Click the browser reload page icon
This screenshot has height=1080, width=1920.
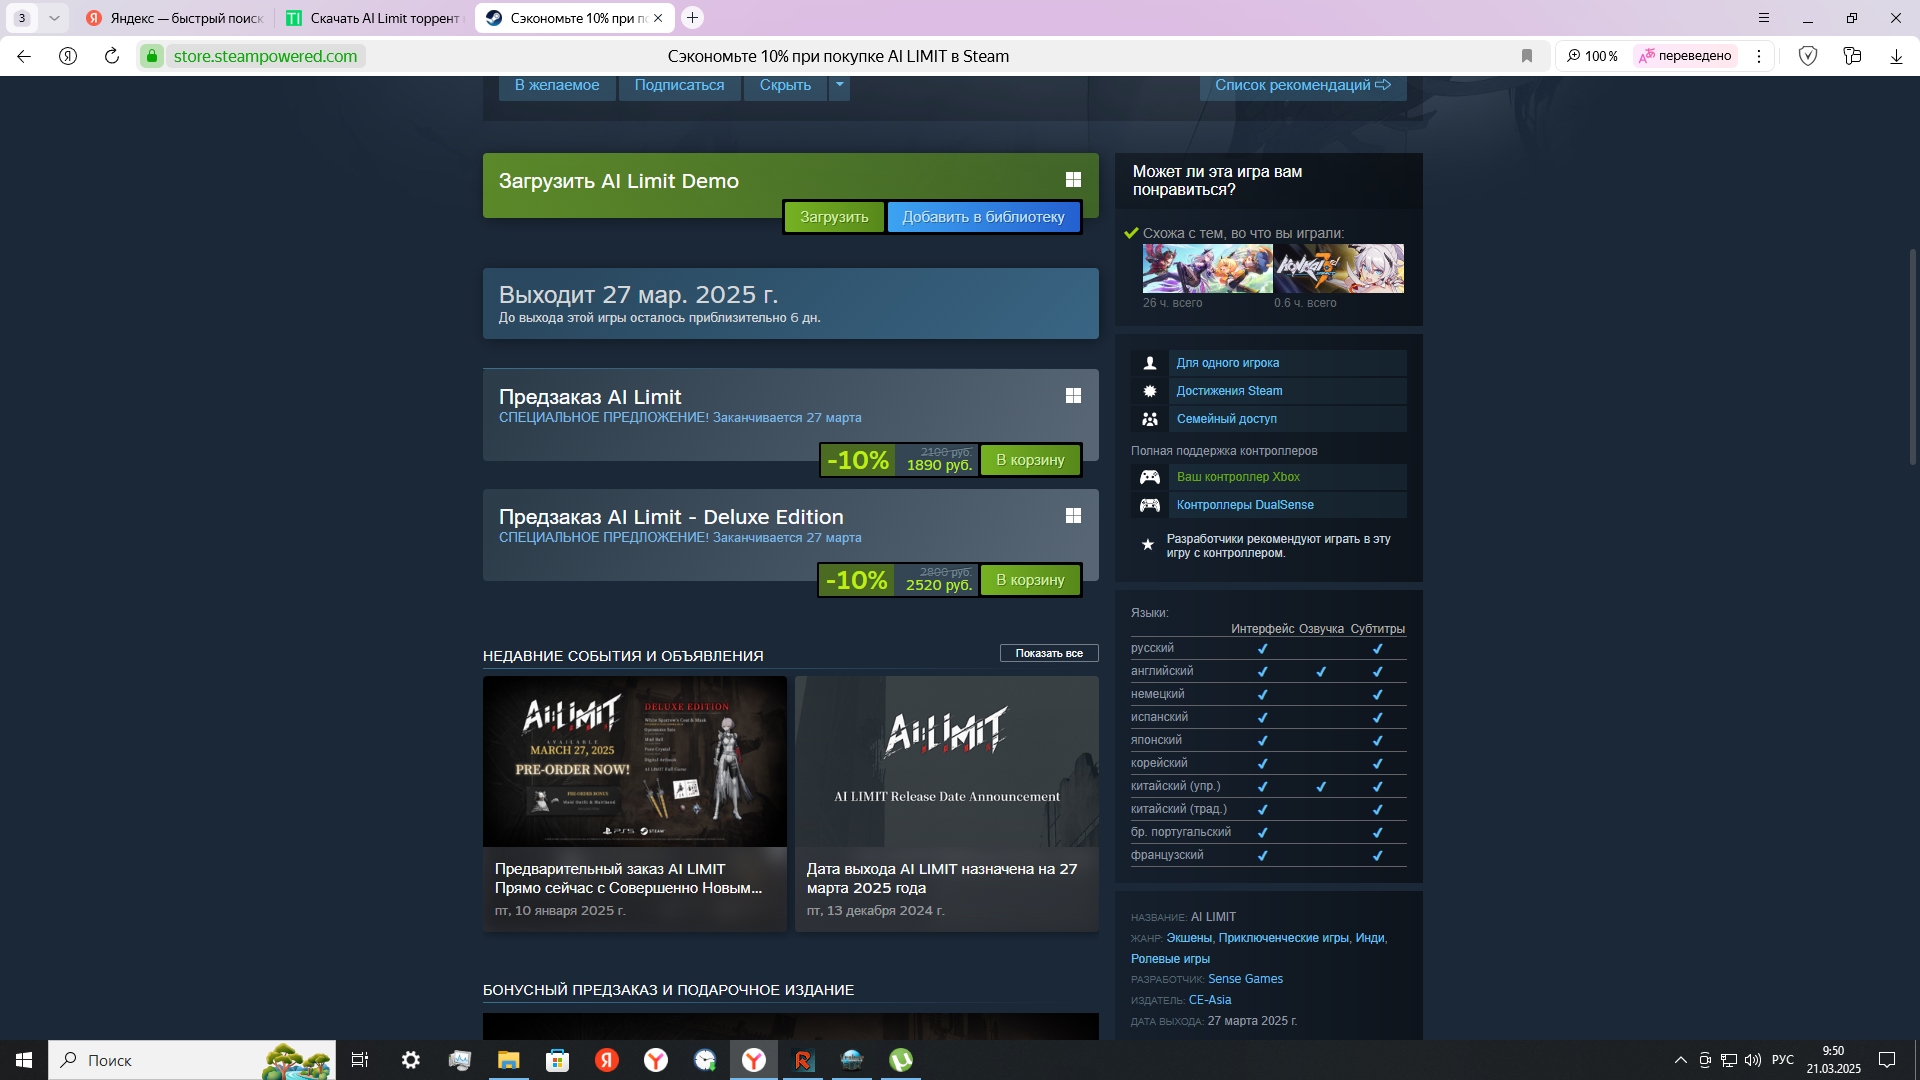click(112, 56)
